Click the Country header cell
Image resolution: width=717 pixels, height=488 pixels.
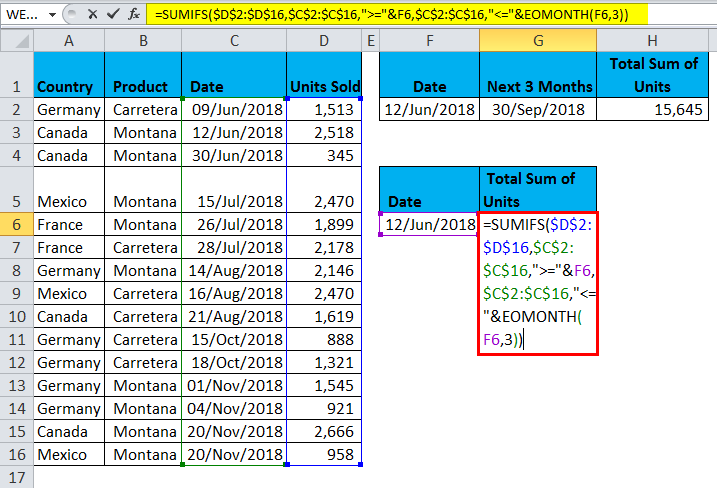[x=69, y=75]
